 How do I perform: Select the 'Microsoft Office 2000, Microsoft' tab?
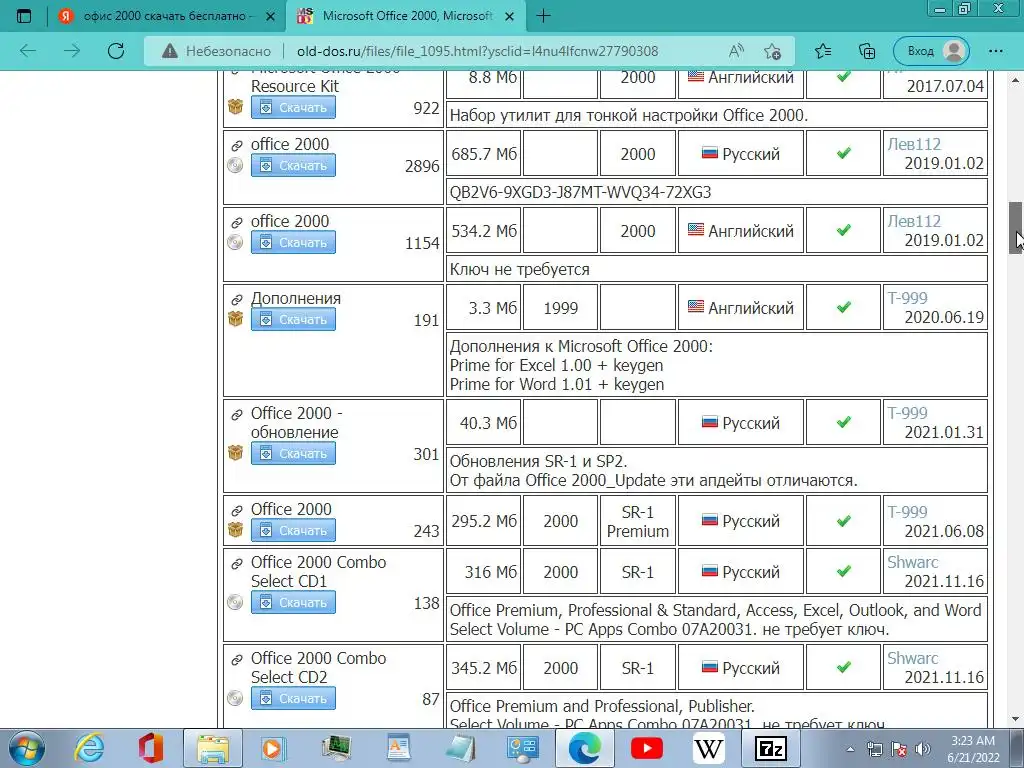(x=406, y=16)
